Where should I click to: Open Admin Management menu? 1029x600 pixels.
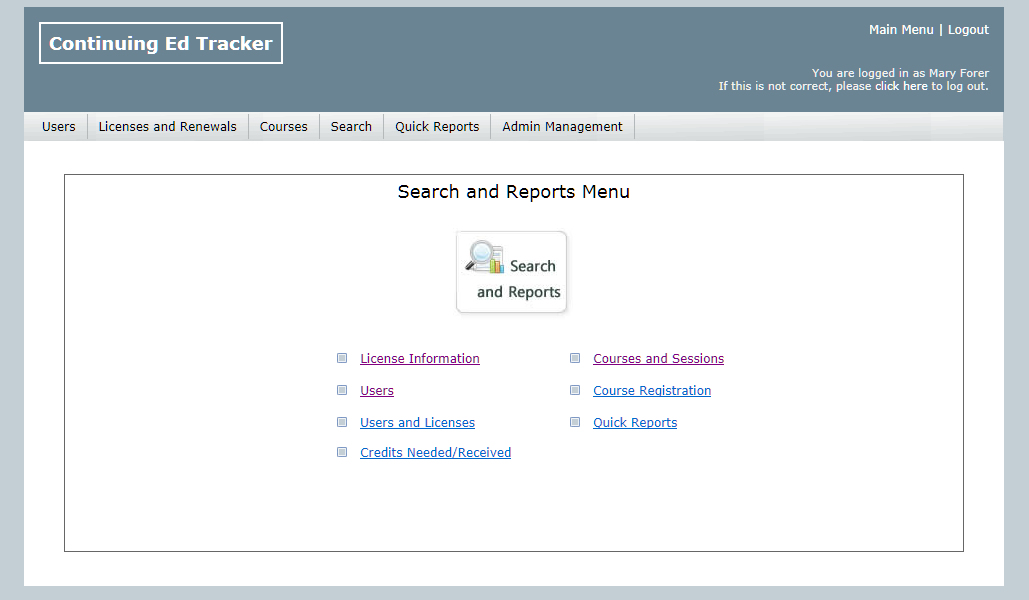click(x=562, y=127)
